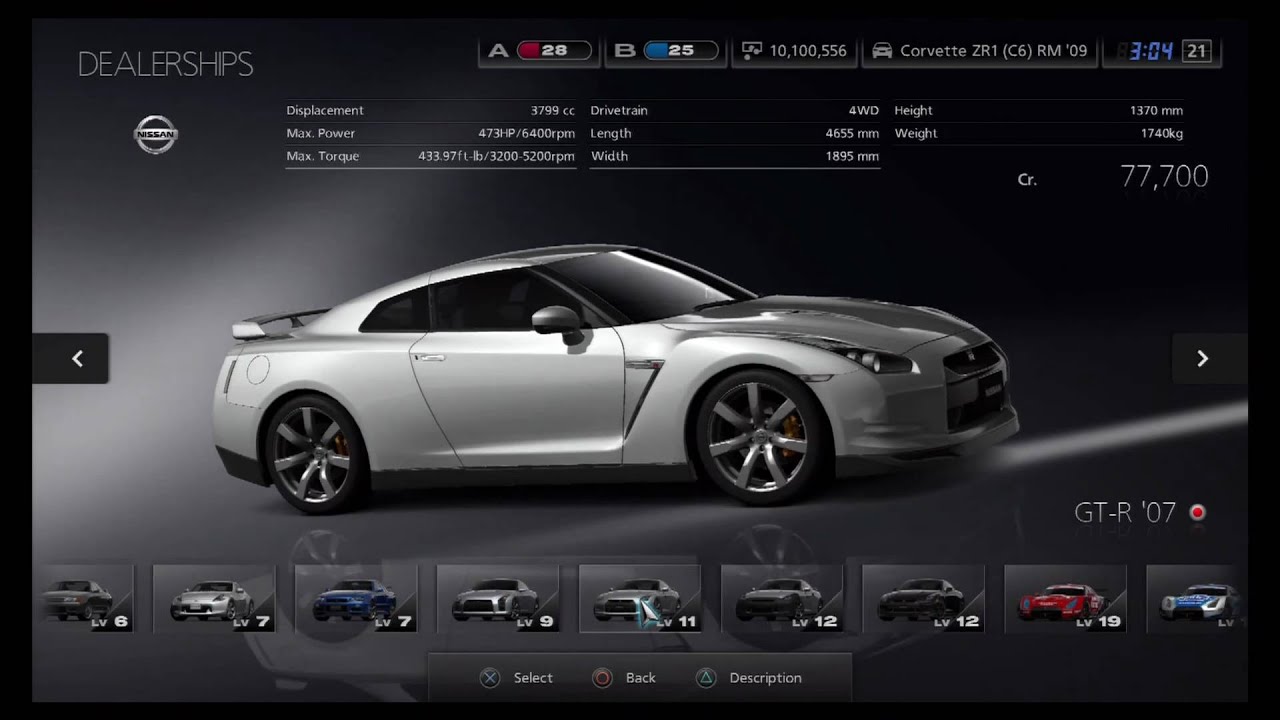1280x720 pixels.
Task: Show the previous car with left arrow
Action: click(70, 358)
